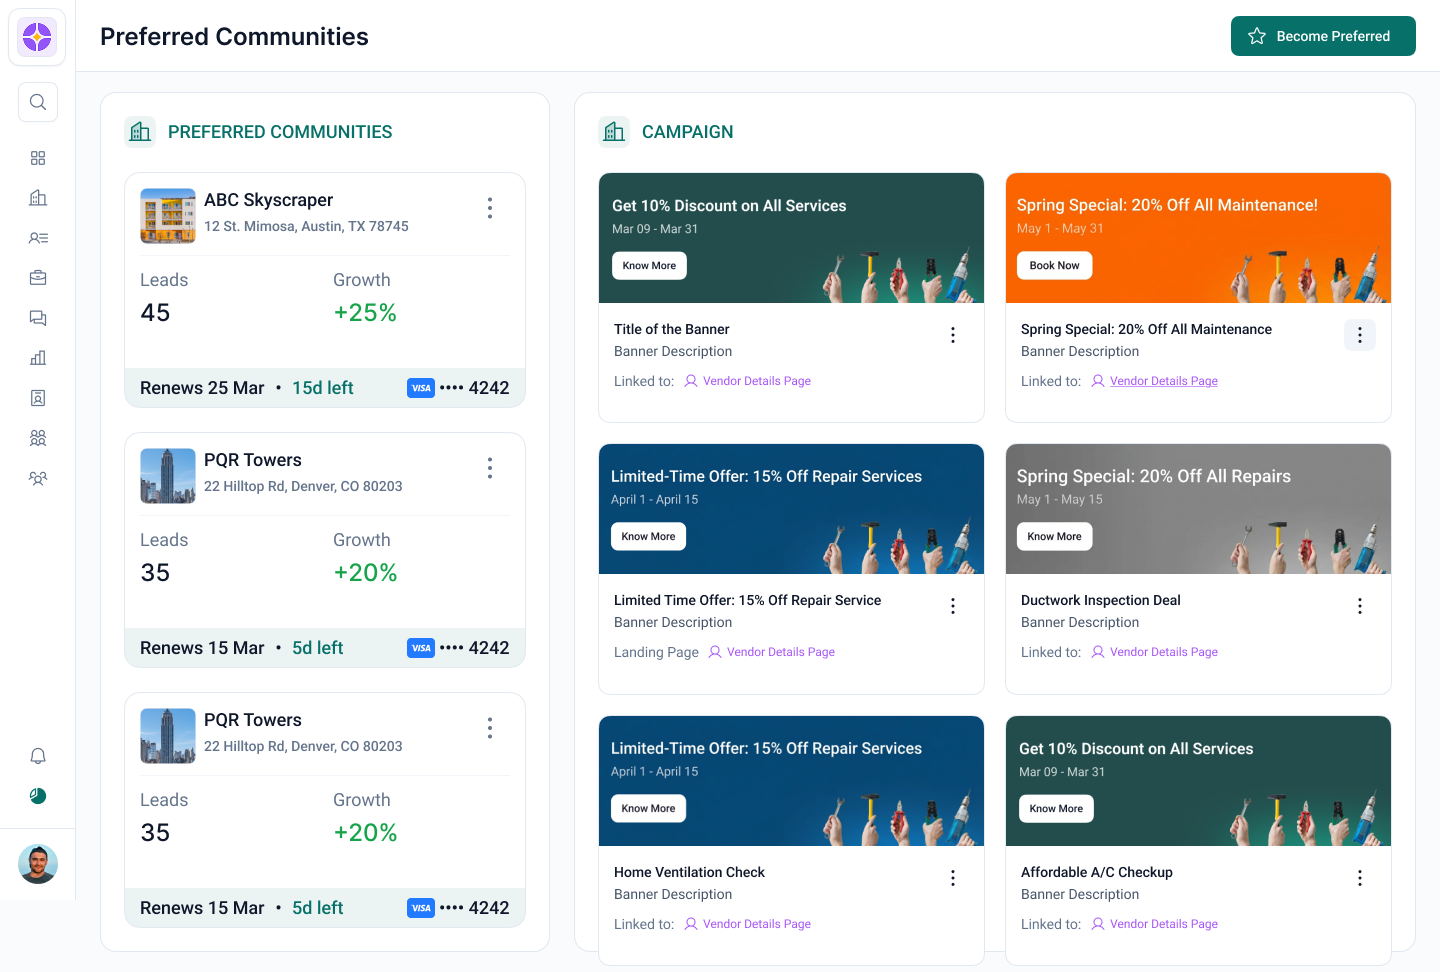Viewport: 1440px width, 972px height.
Task: Open the kebab menu for Home Ventilation Check
Action: click(952, 878)
